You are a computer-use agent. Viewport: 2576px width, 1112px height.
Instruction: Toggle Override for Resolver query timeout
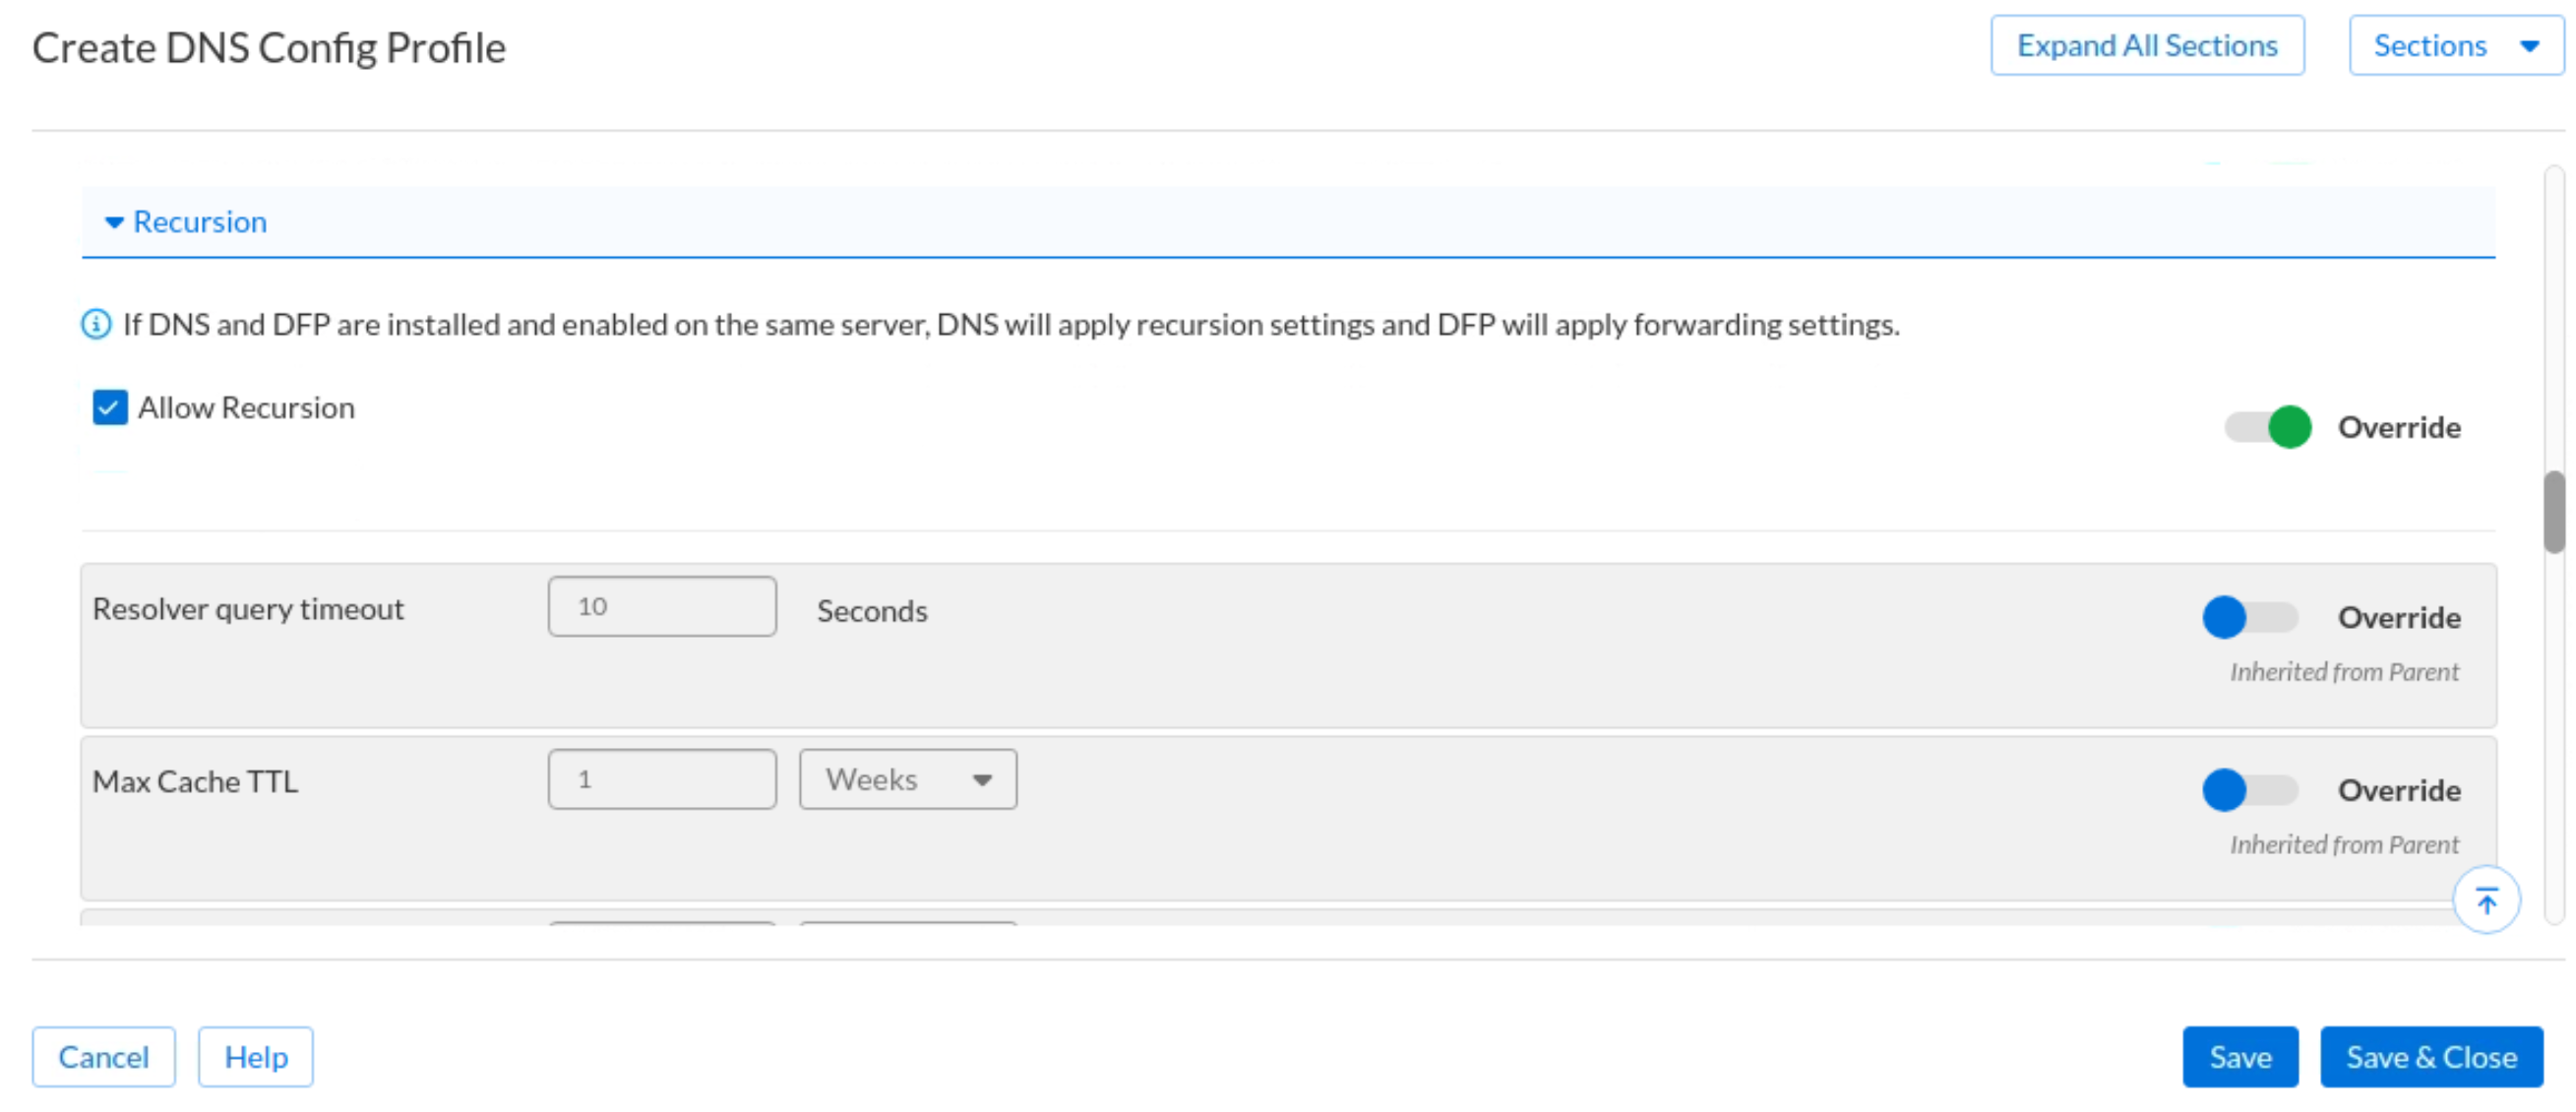pos(2249,617)
